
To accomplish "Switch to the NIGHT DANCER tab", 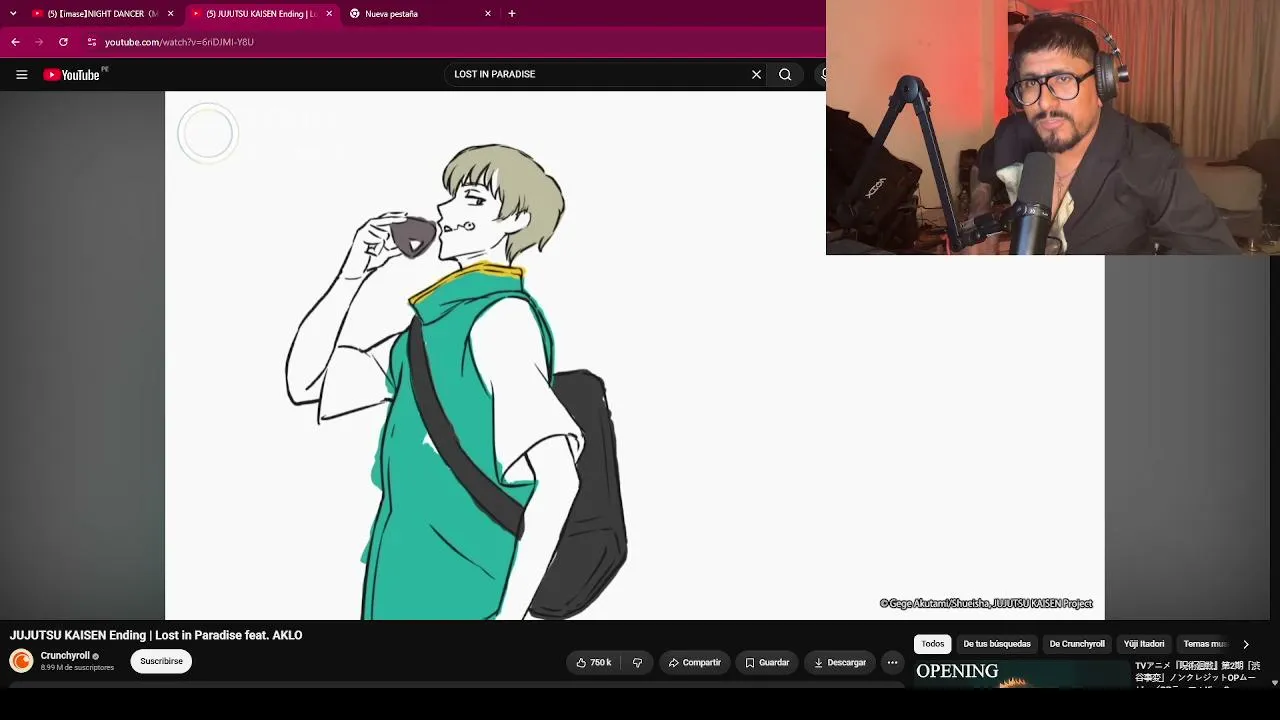I will point(102,14).
